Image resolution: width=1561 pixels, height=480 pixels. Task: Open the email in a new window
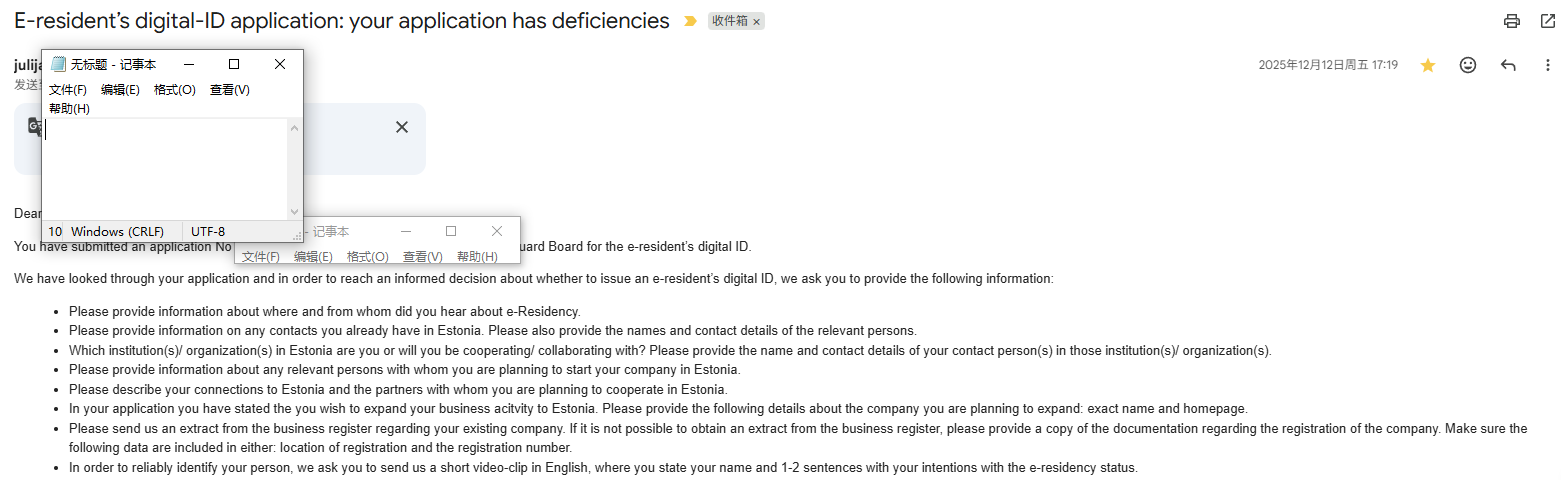[x=1548, y=21]
